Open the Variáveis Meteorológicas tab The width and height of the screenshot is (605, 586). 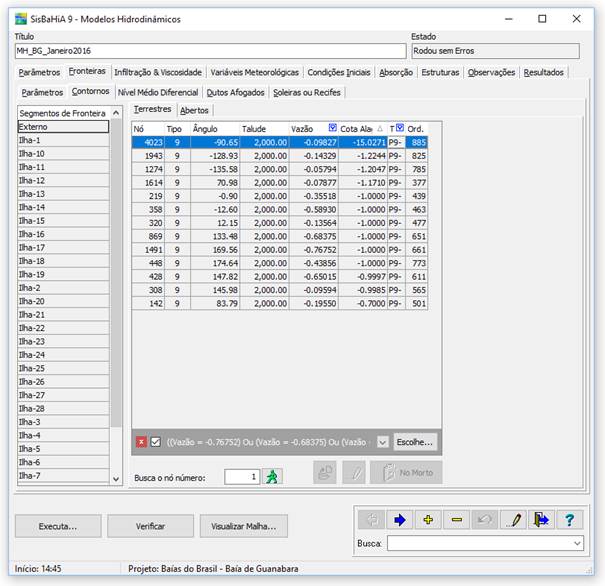coord(255,72)
